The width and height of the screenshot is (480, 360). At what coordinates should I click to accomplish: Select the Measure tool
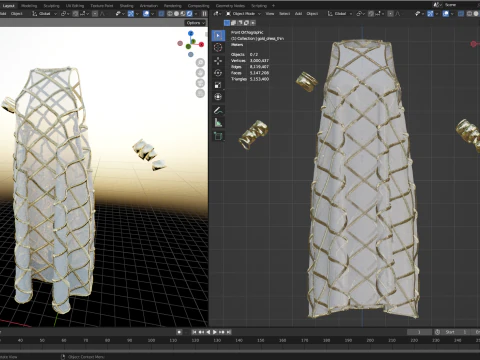point(218,123)
